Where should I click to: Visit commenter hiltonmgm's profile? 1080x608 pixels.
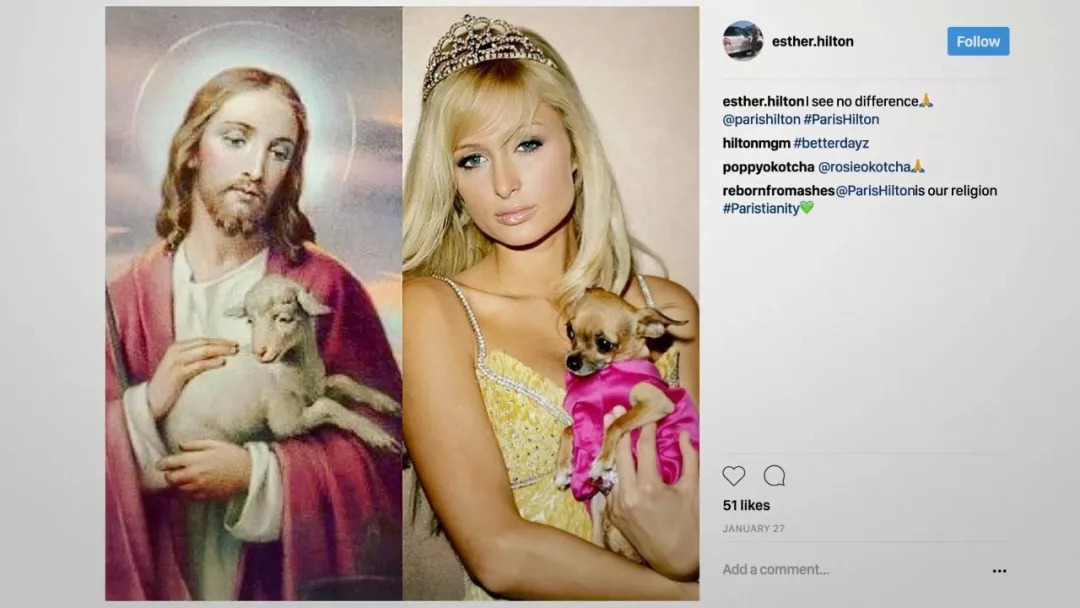[756, 143]
